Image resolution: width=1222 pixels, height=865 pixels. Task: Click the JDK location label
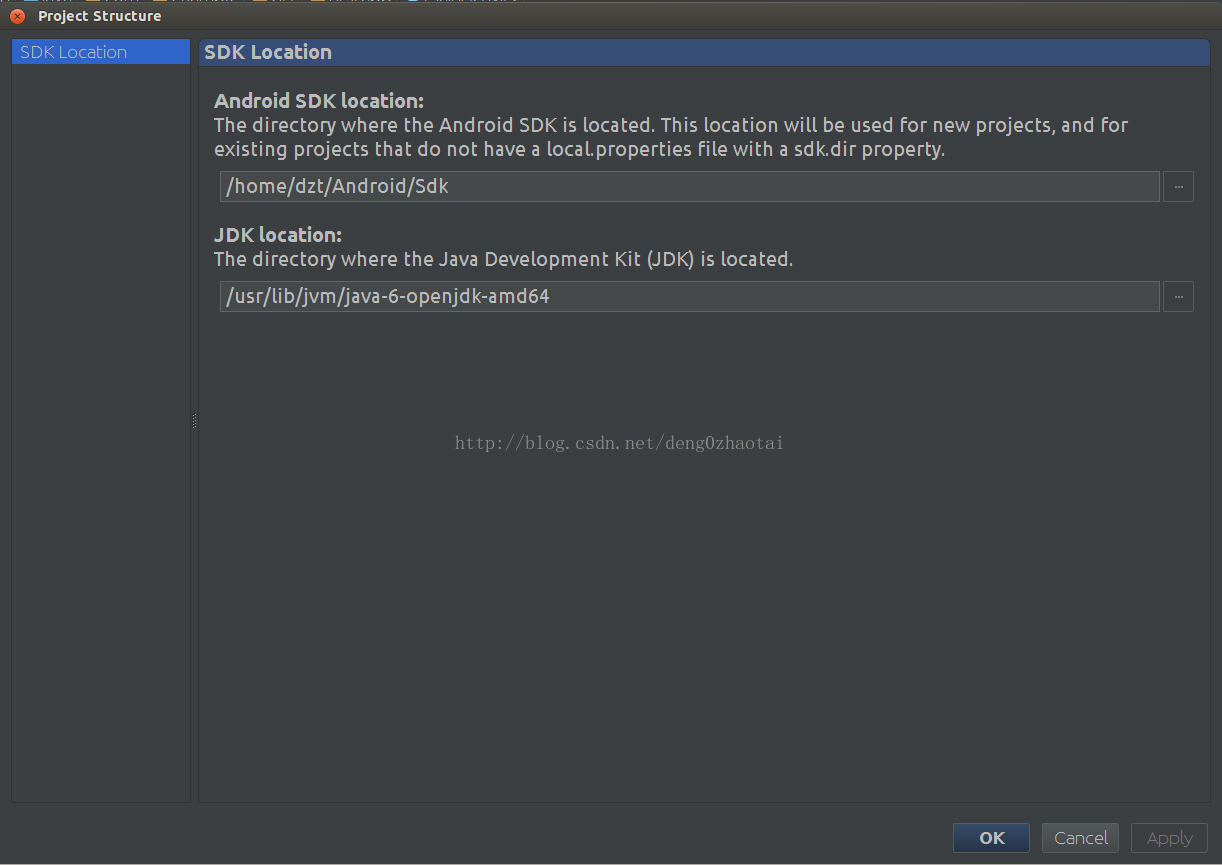278,235
